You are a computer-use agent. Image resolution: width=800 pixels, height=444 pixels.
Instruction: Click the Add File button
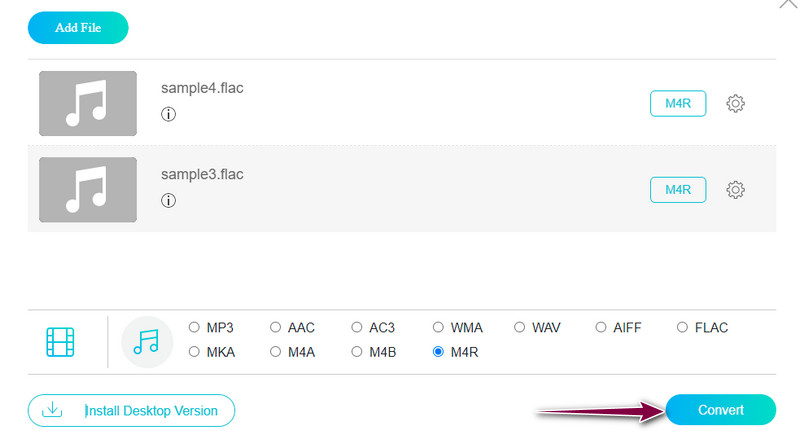[78, 28]
